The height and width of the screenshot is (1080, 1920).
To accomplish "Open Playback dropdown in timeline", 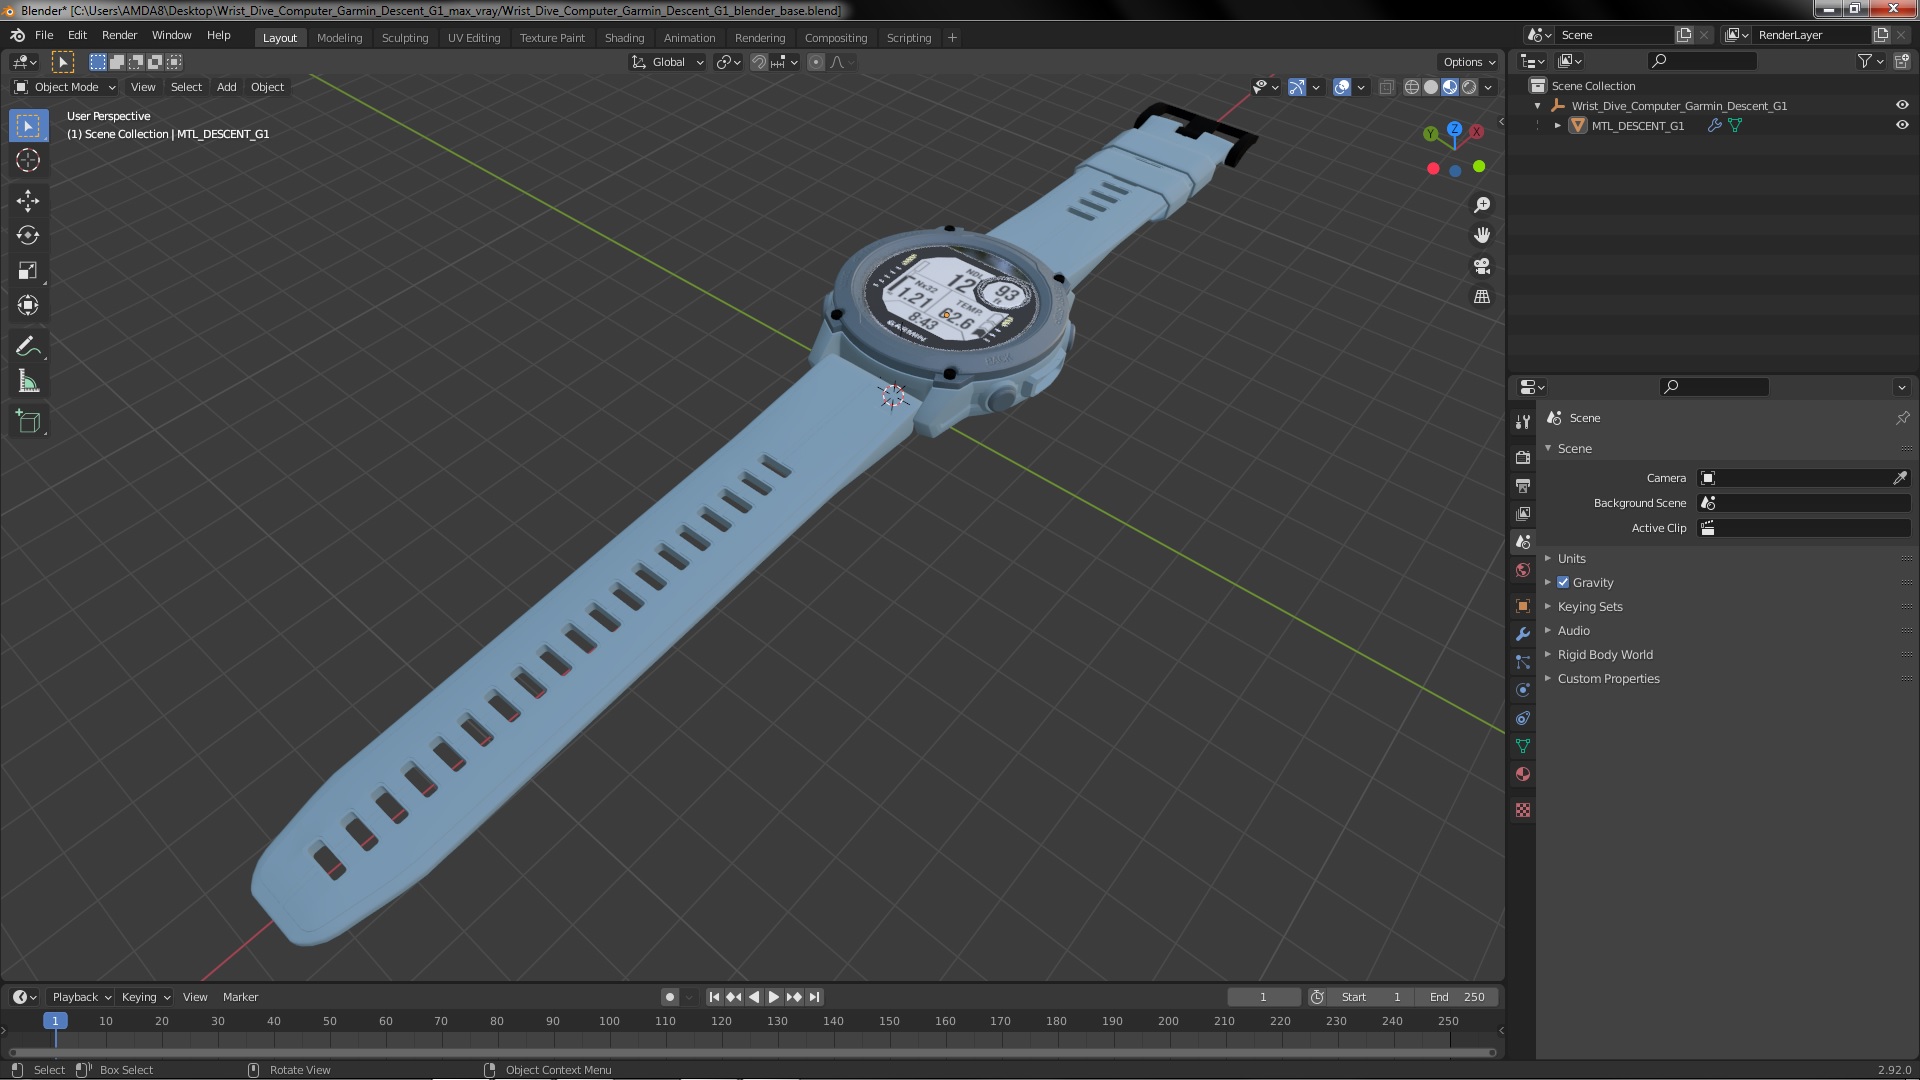I will [81, 997].
